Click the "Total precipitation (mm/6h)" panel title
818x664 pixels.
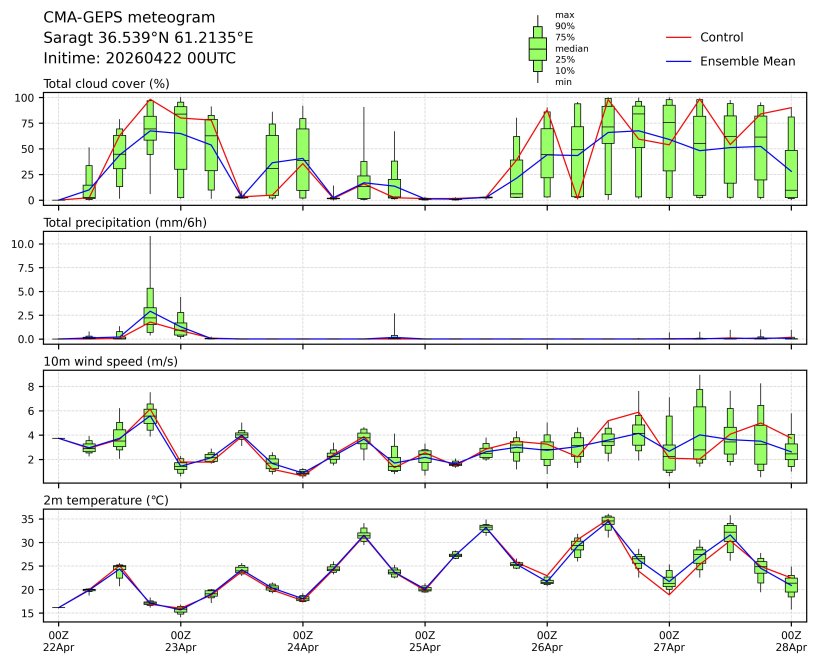(125, 222)
